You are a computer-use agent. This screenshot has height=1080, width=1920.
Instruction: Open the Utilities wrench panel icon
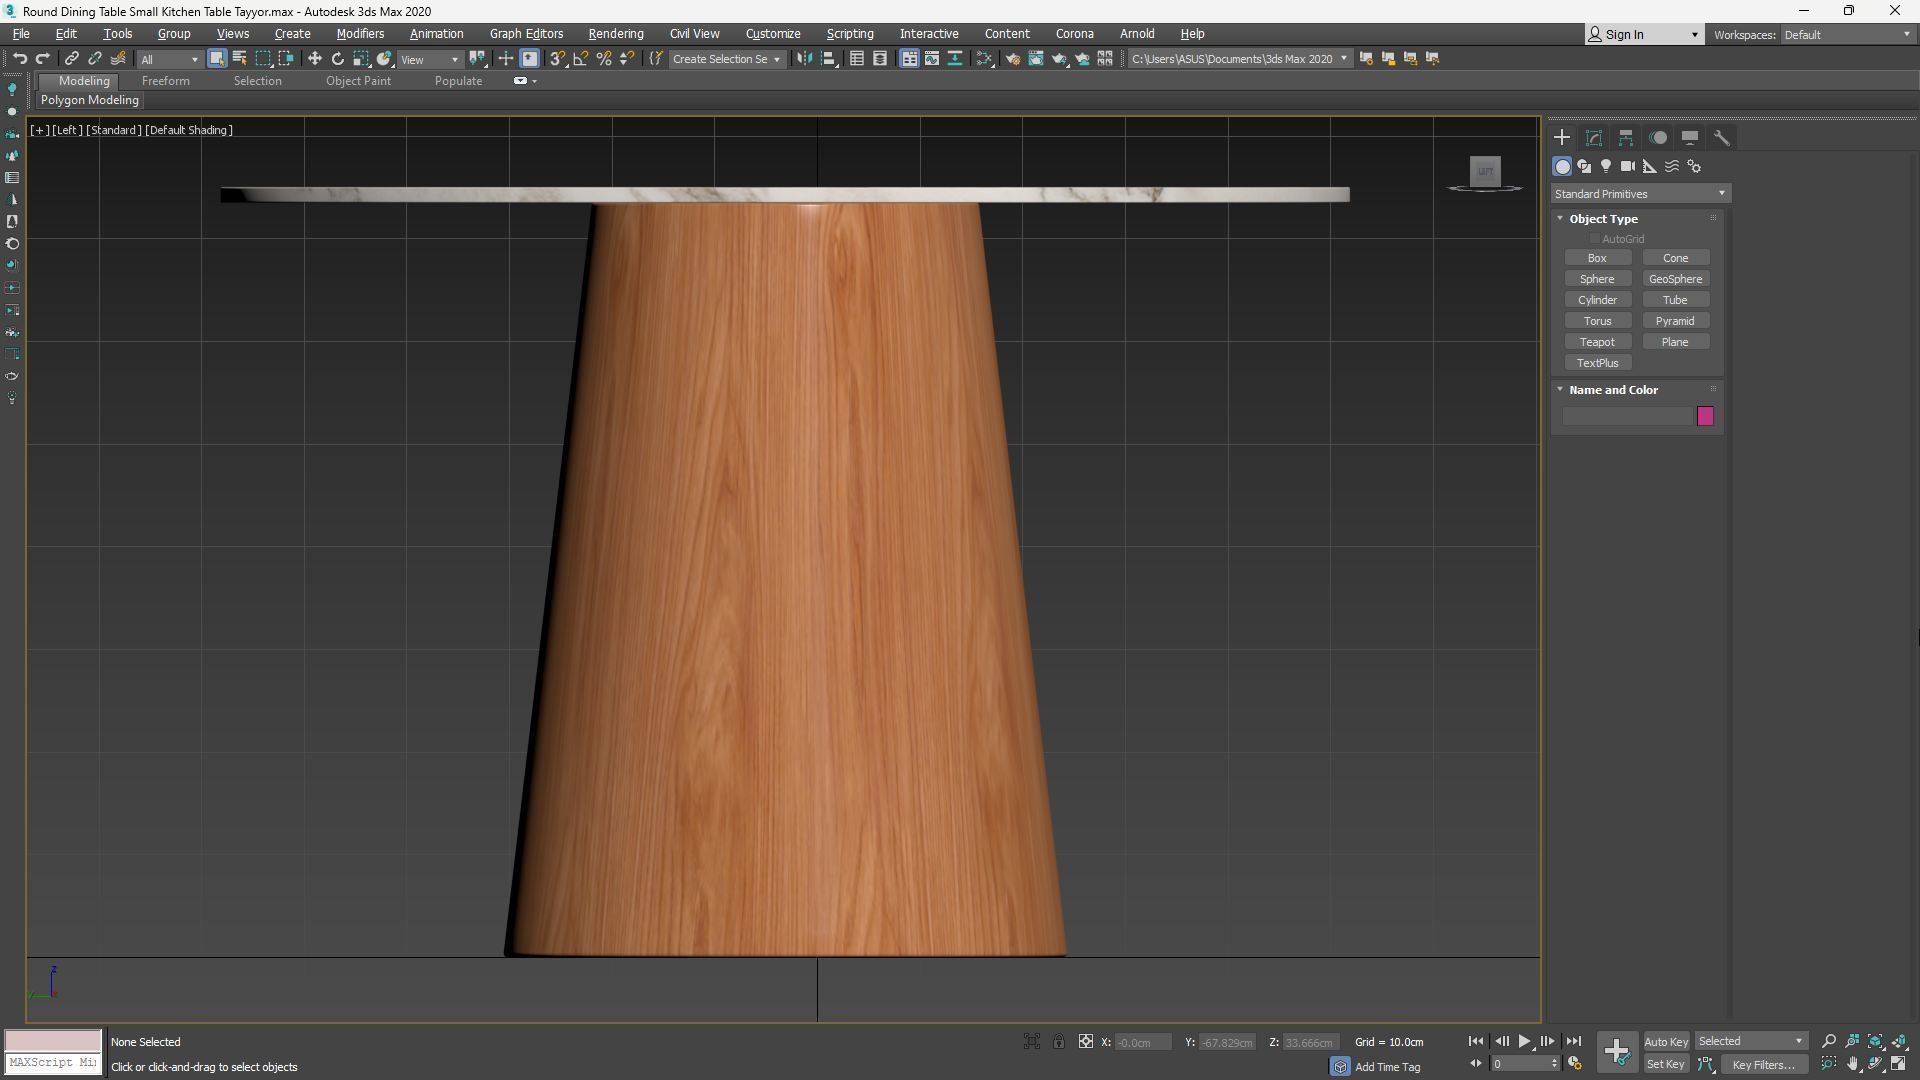pyautogui.click(x=1721, y=138)
